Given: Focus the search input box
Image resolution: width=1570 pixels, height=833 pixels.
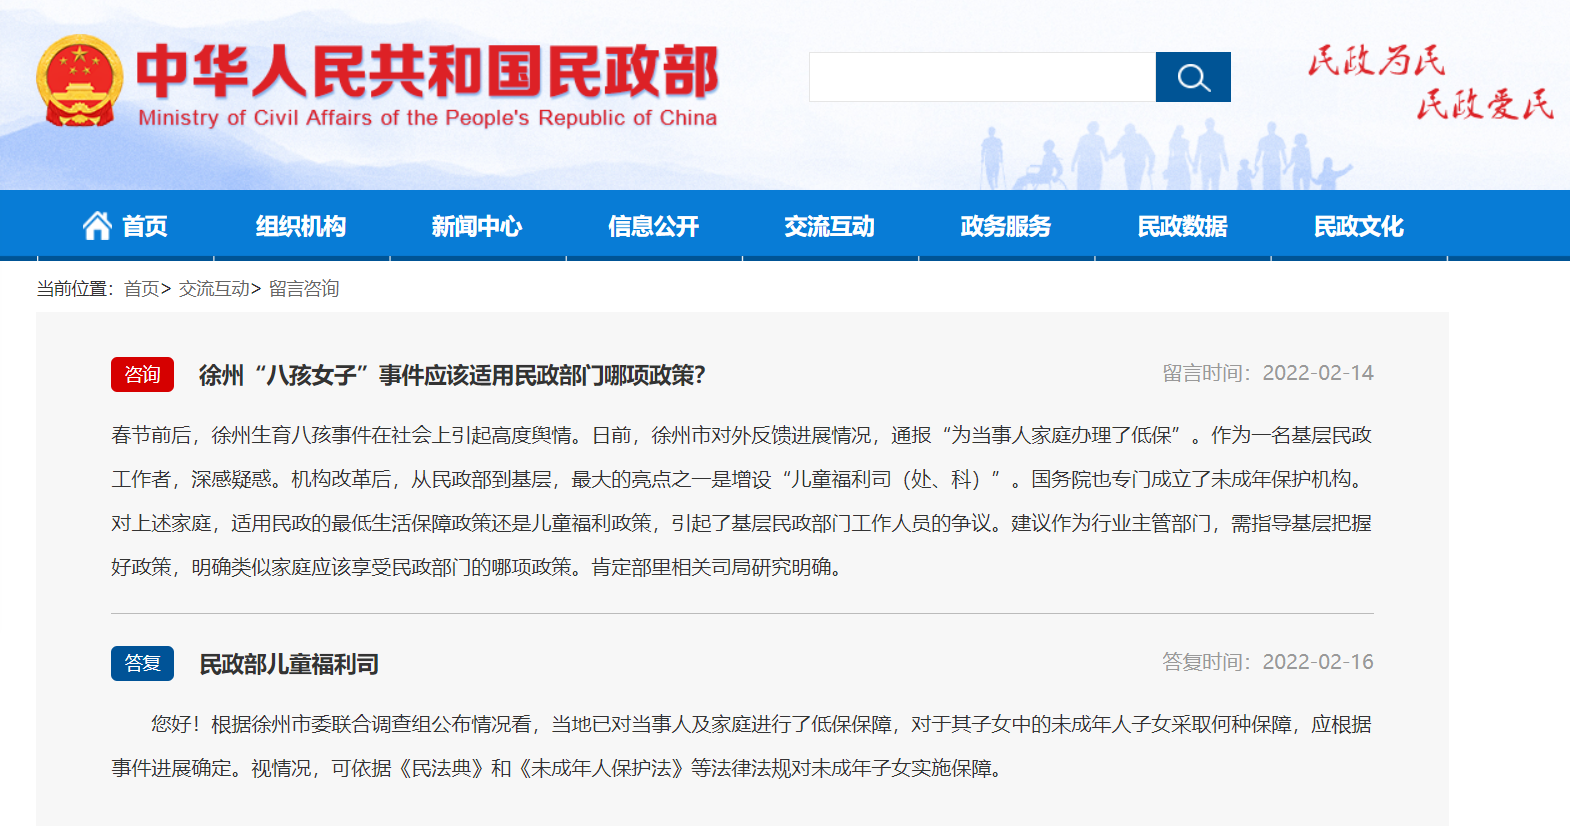Looking at the screenshot, I should click(982, 77).
